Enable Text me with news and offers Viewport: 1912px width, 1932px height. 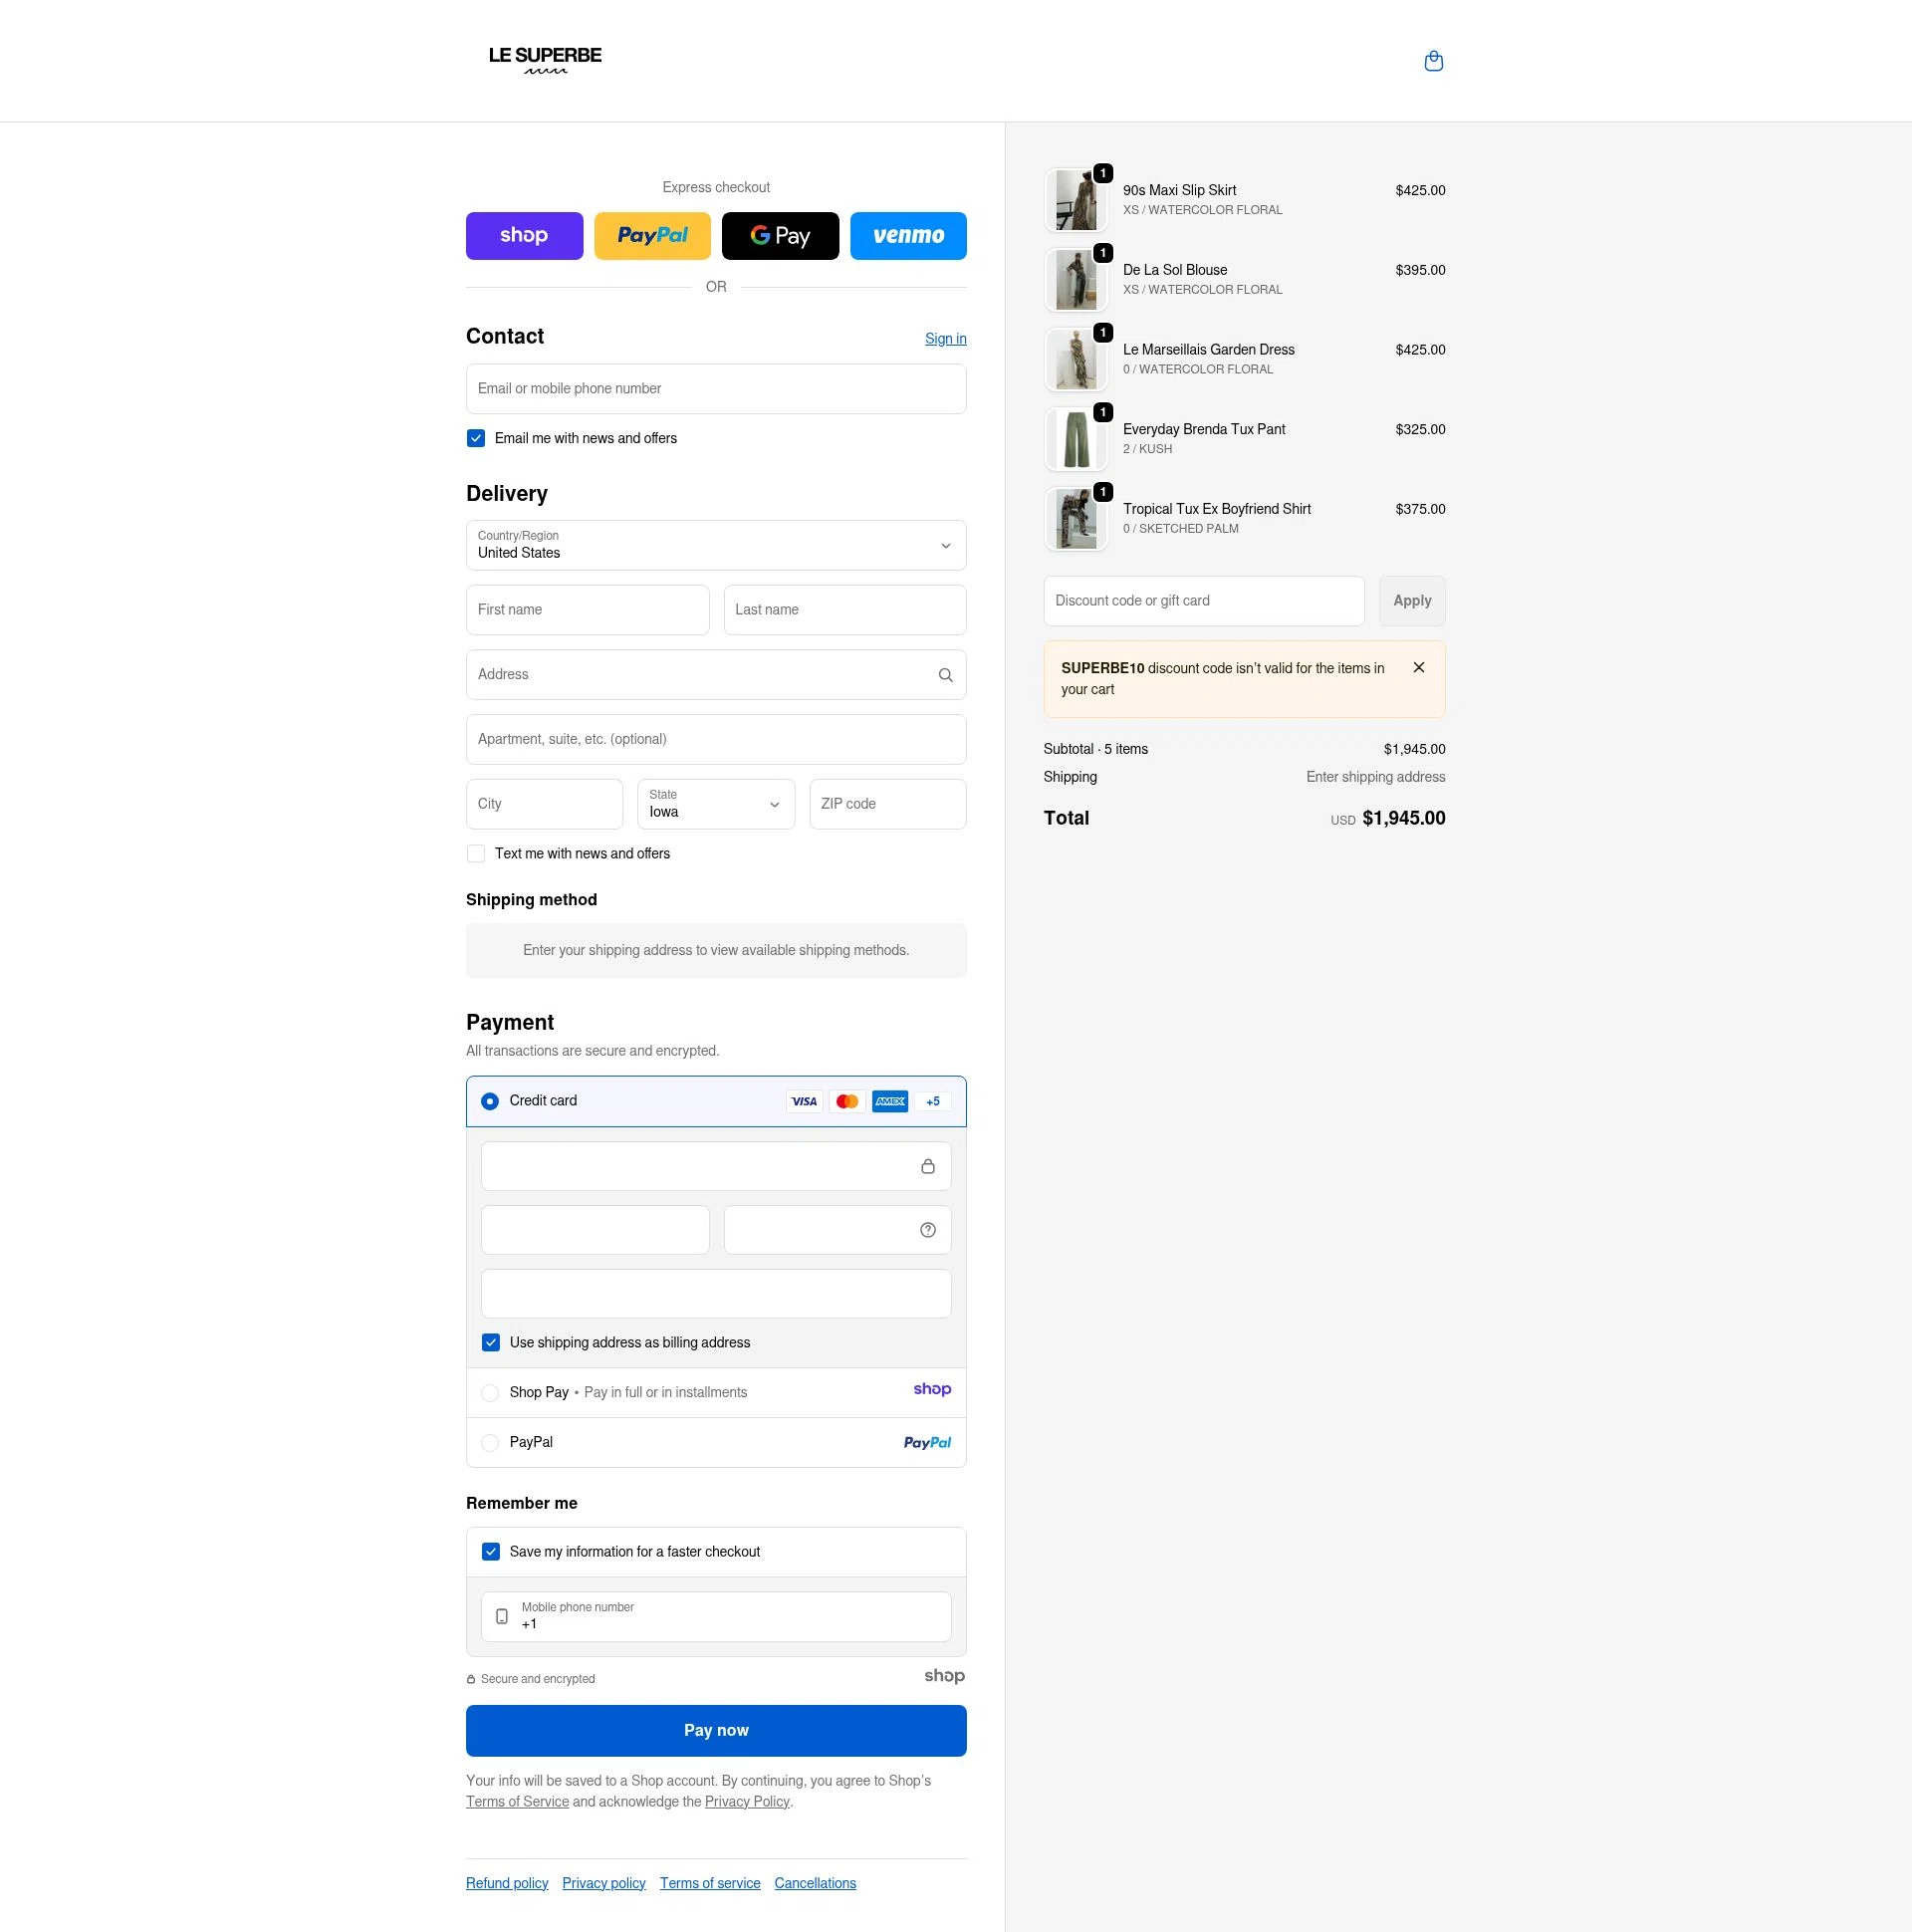(x=476, y=853)
